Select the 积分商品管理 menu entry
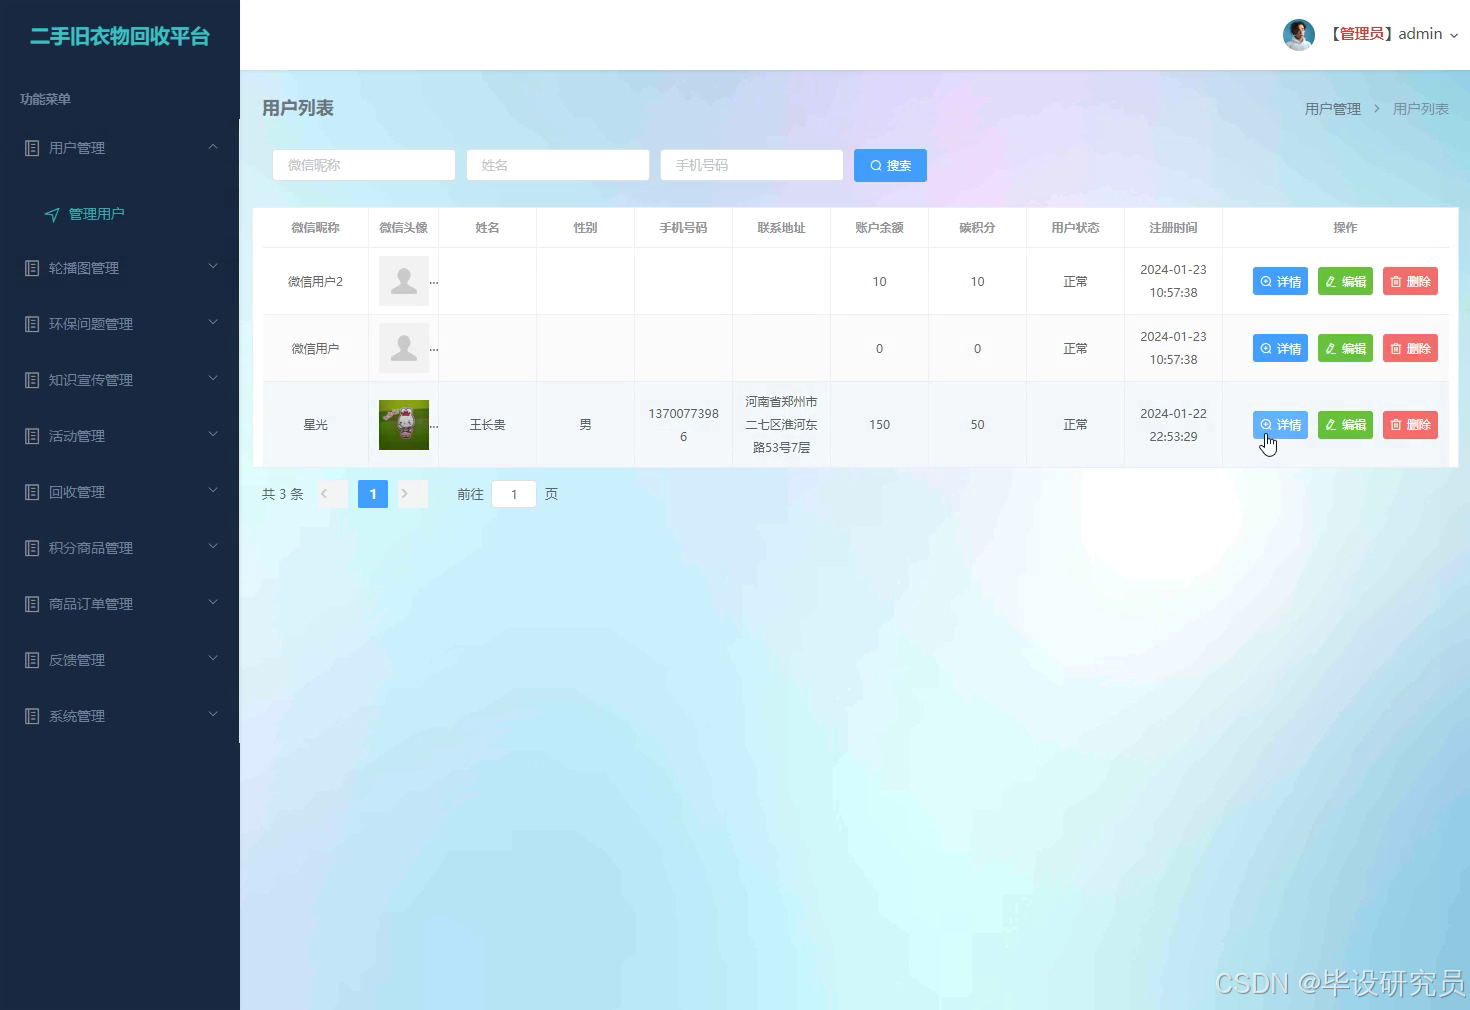This screenshot has width=1470, height=1010. [120, 548]
